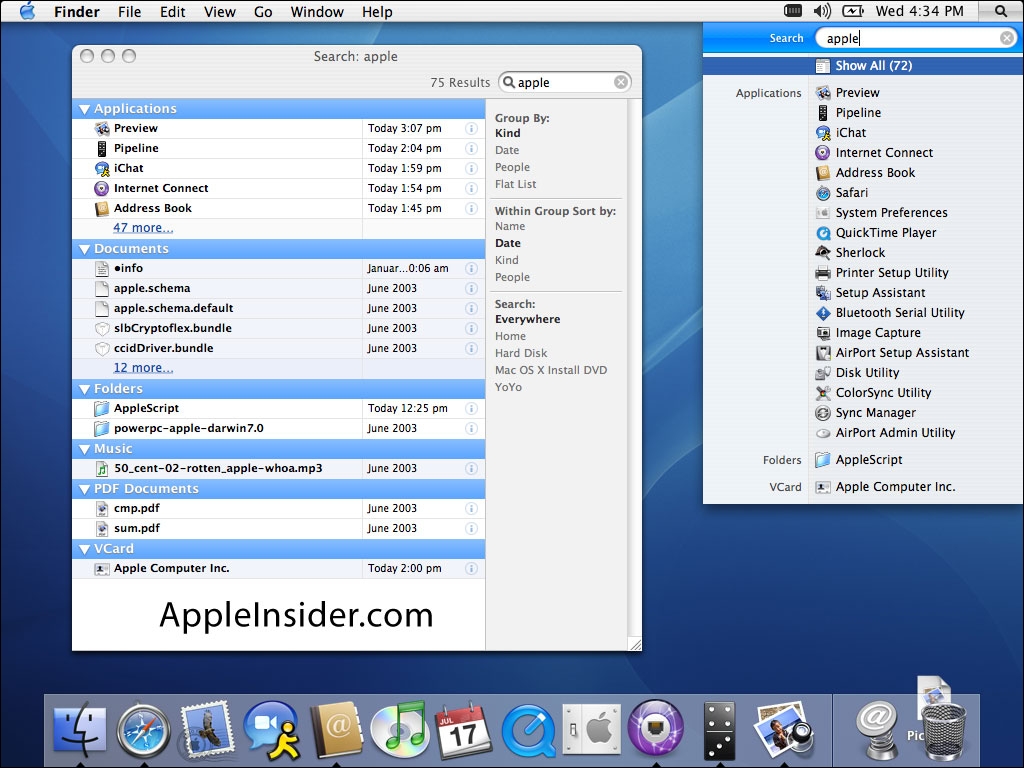Open the Help menu

click(377, 12)
